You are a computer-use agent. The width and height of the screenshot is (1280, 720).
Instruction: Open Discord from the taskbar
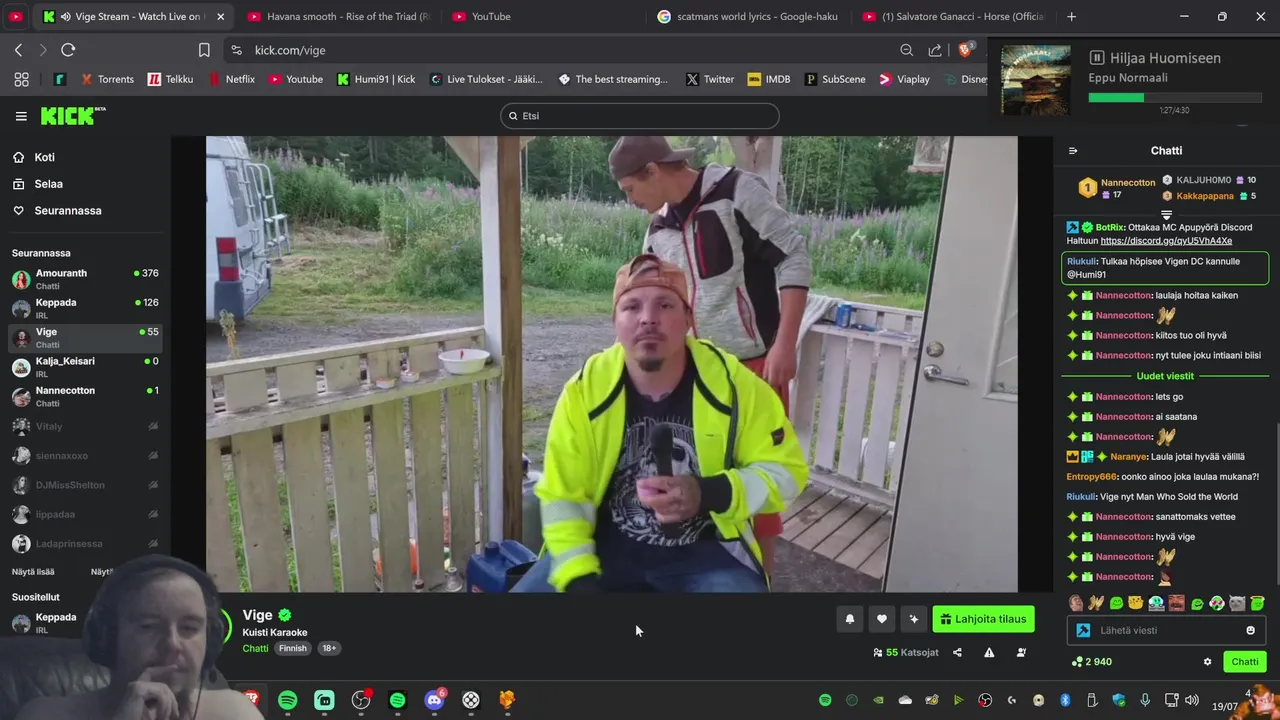(434, 700)
